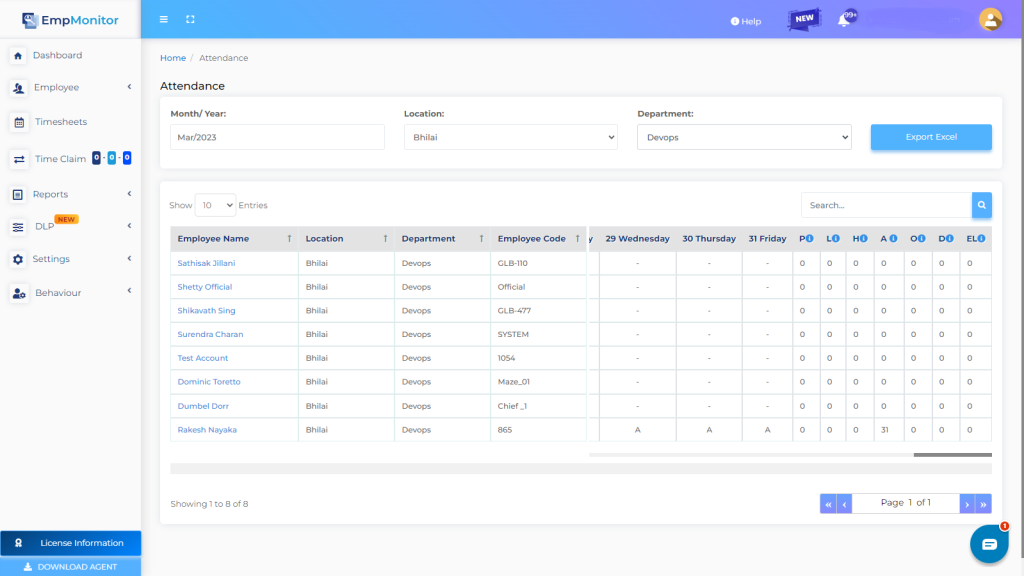Go to the previous page
This screenshot has height=576, width=1024.
click(844, 504)
